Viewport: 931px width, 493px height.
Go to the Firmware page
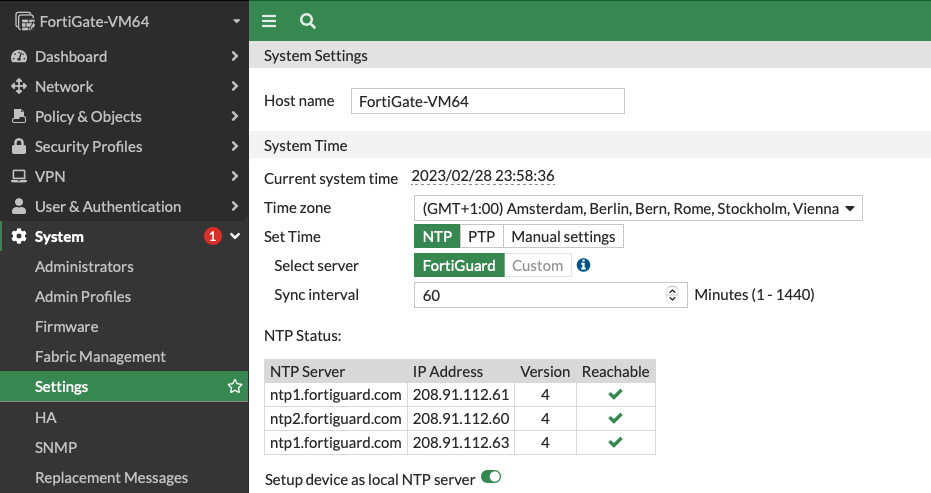click(x=66, y=327)
